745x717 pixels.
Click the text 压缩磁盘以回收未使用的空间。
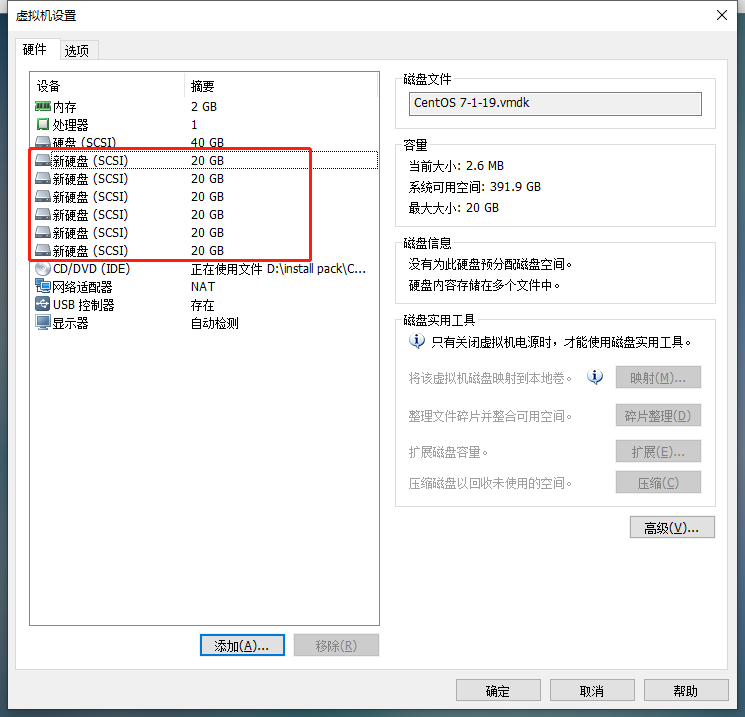[491, 483]
